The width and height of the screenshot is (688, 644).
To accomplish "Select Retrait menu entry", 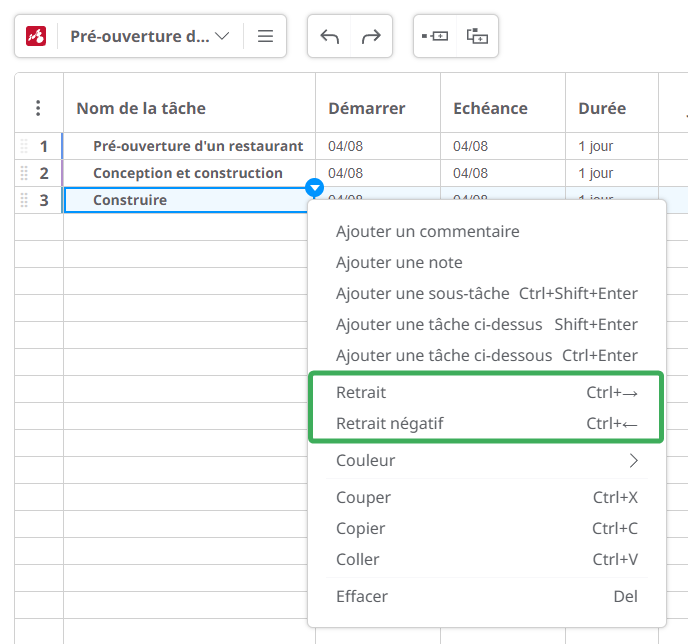I will tap(487, 392).
